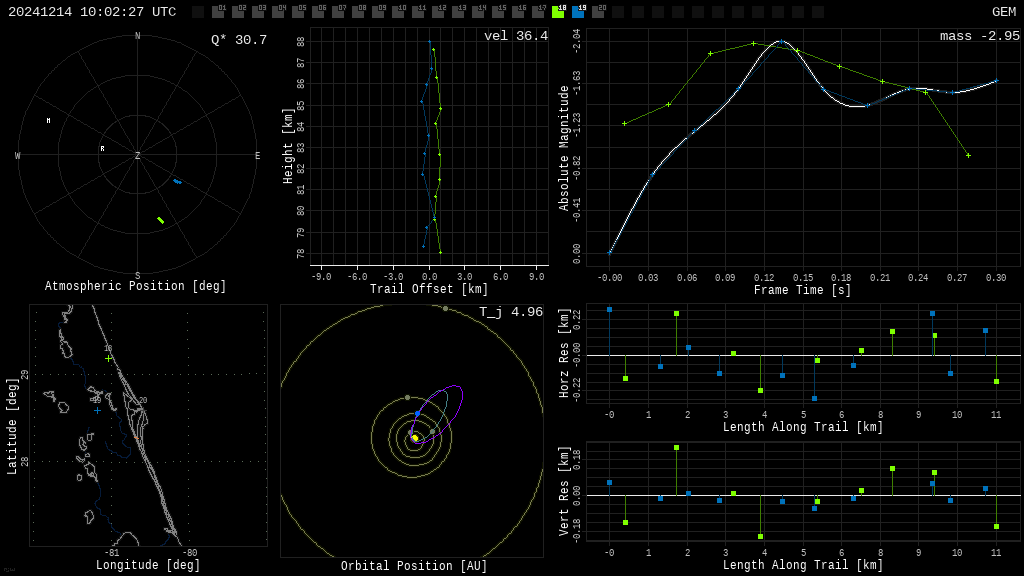
Task: Click the green cross marker on the map
Action: tap(108, 358)
